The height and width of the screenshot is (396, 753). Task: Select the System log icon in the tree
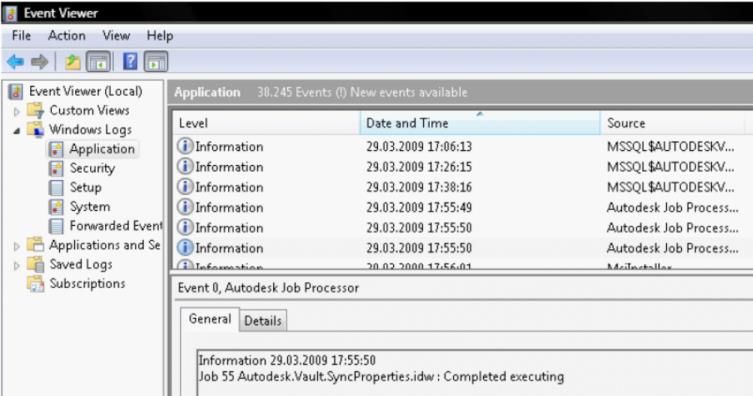click(x=56, y=207)
